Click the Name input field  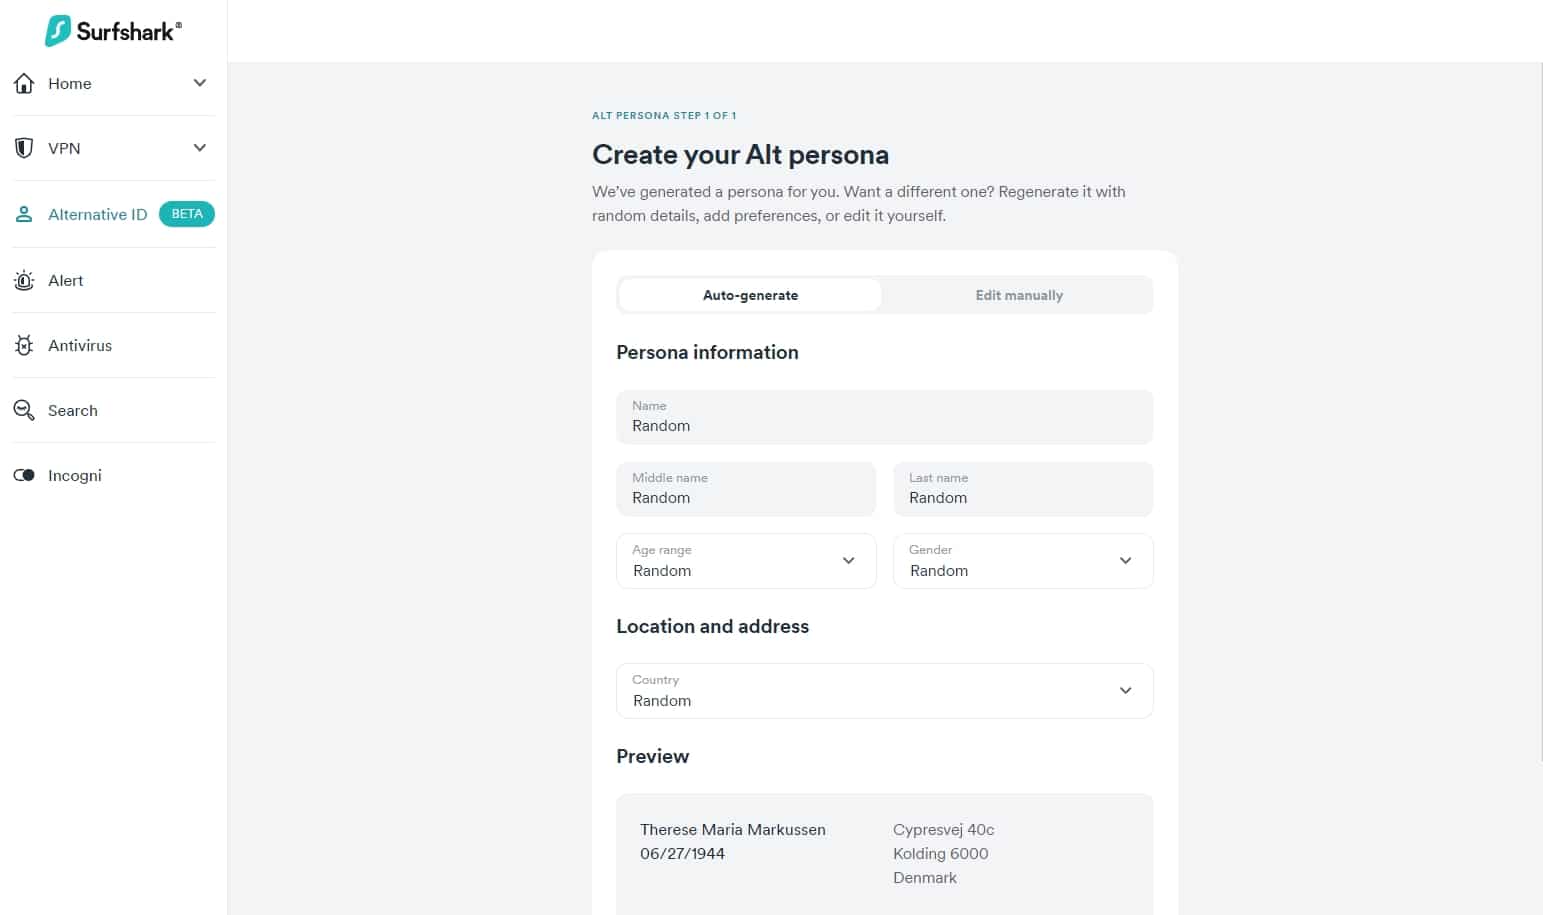point(885,417)
